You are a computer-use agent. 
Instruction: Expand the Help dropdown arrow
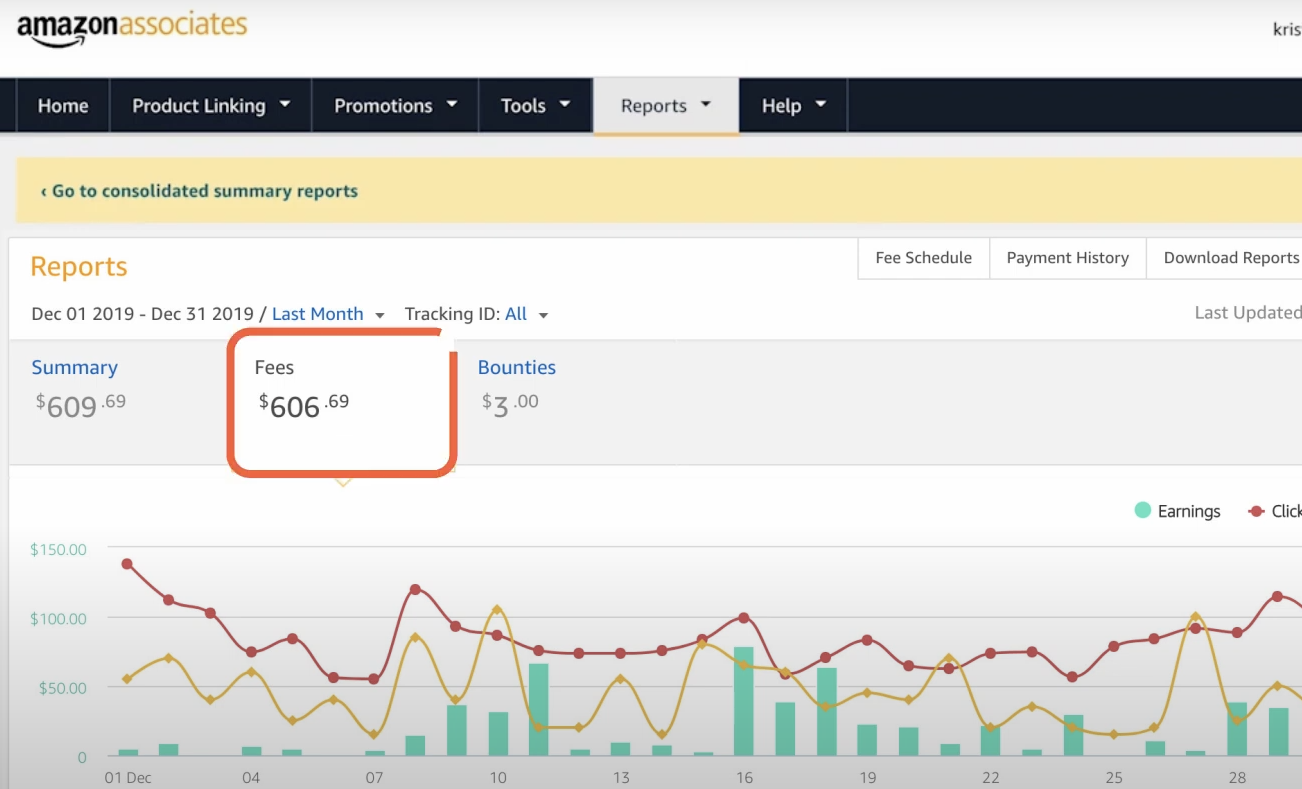coord(821,104)
